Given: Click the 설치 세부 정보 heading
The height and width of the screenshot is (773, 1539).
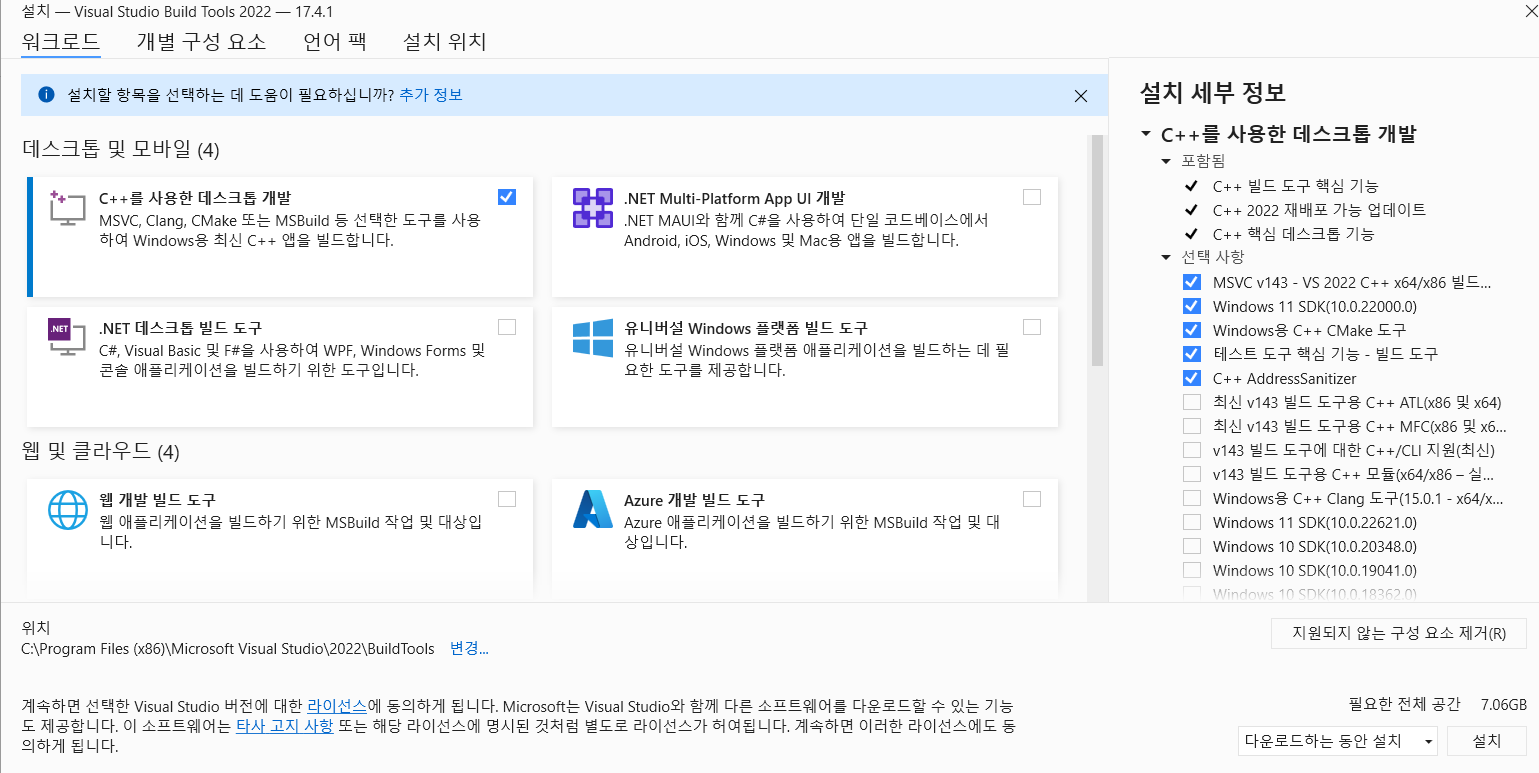Looking at the screenshot, I should pos(1213,93).
